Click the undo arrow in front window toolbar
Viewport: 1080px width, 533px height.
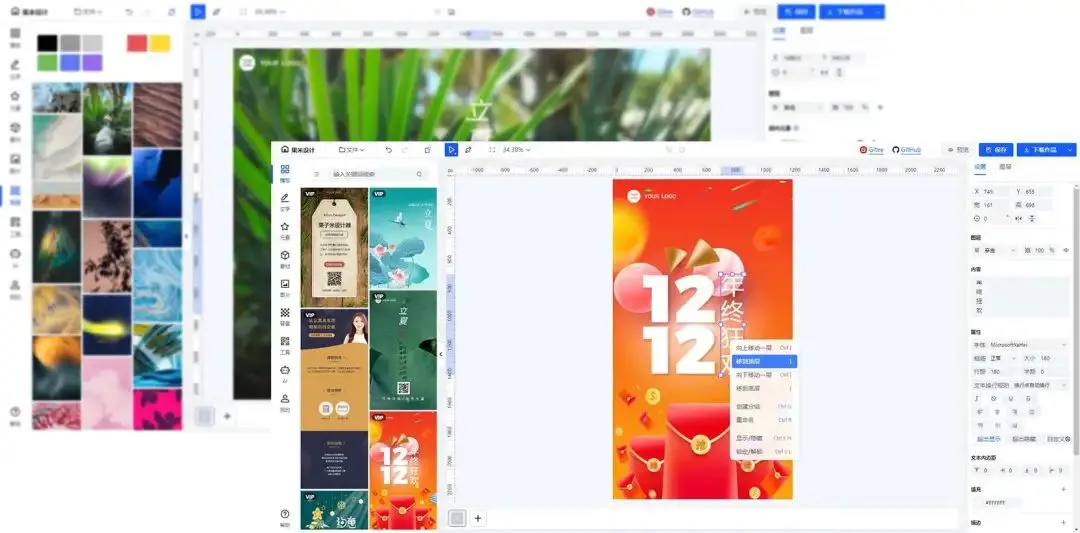pyautogui.click(x=388, y=149)
